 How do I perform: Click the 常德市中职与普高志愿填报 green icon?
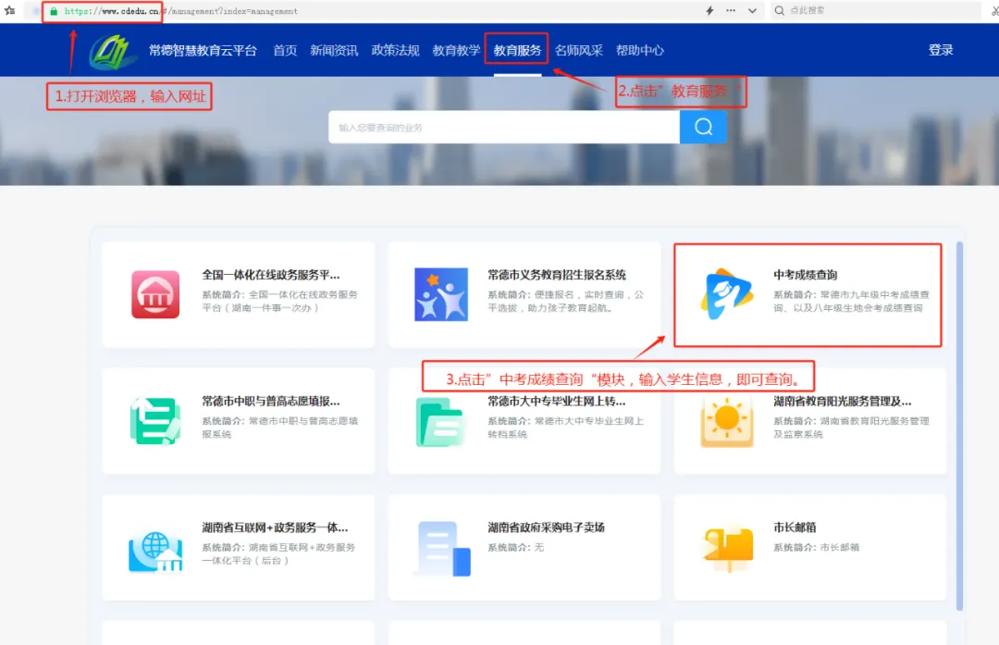[155, 421]
